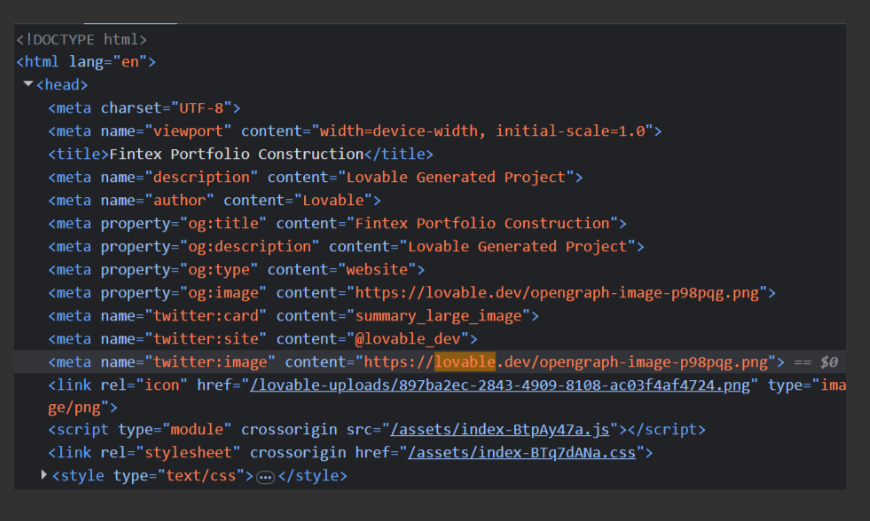Select the og:image meta node
The width and height of the screenshot is (870, 521).
click(x=412, y=292)
